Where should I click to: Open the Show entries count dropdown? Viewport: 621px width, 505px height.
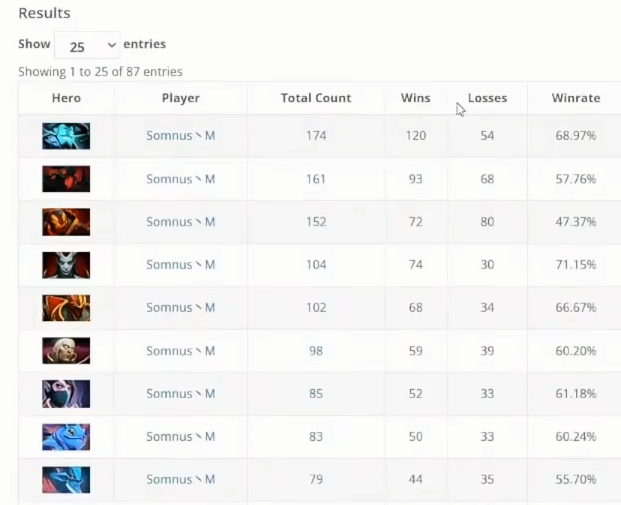coord(87,45)
